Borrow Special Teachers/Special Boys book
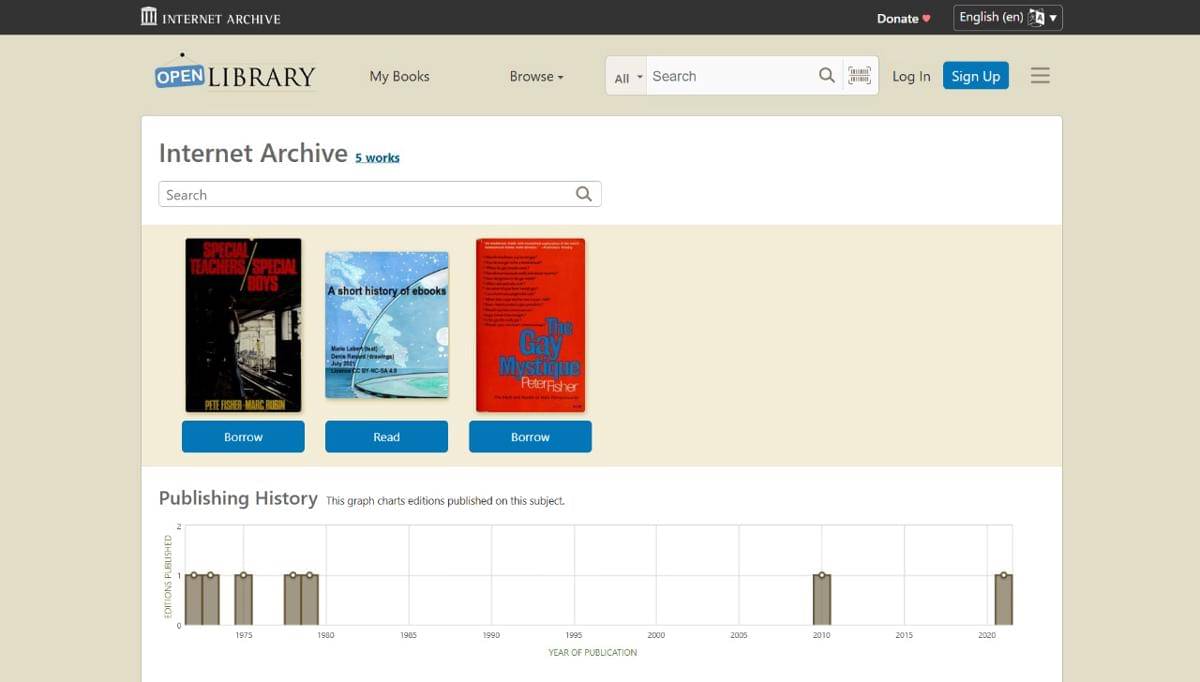The height and width of the screenshot is (682, 1200). tap(243, 437)
